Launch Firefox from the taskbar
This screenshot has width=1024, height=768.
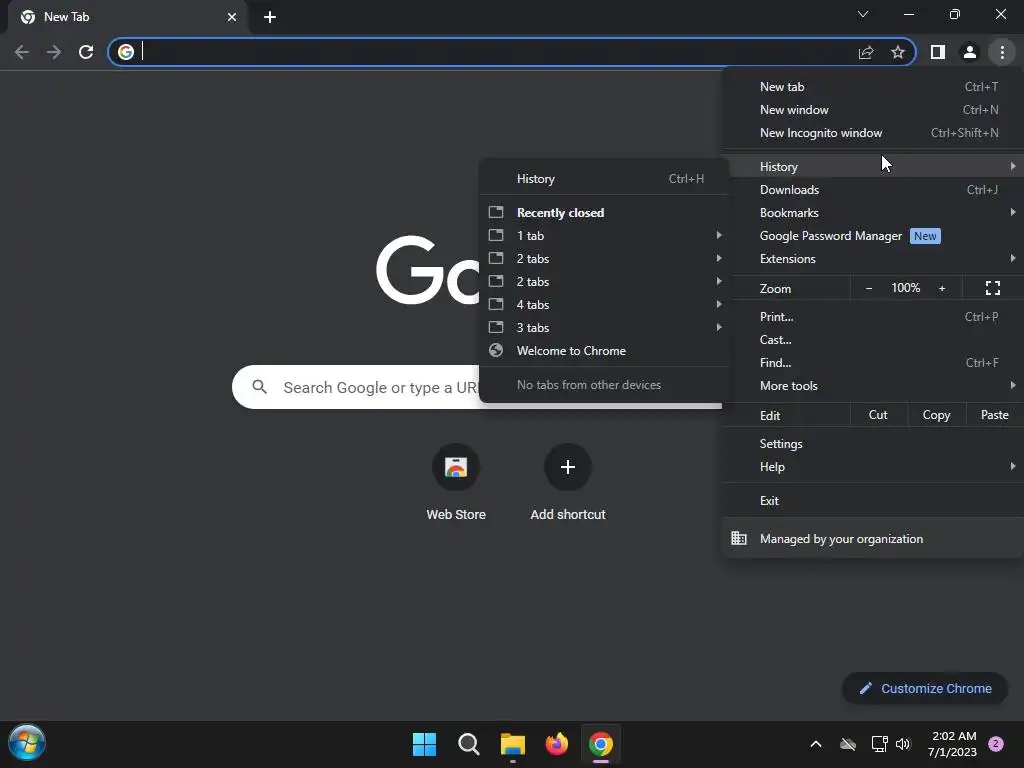point(556,744)
